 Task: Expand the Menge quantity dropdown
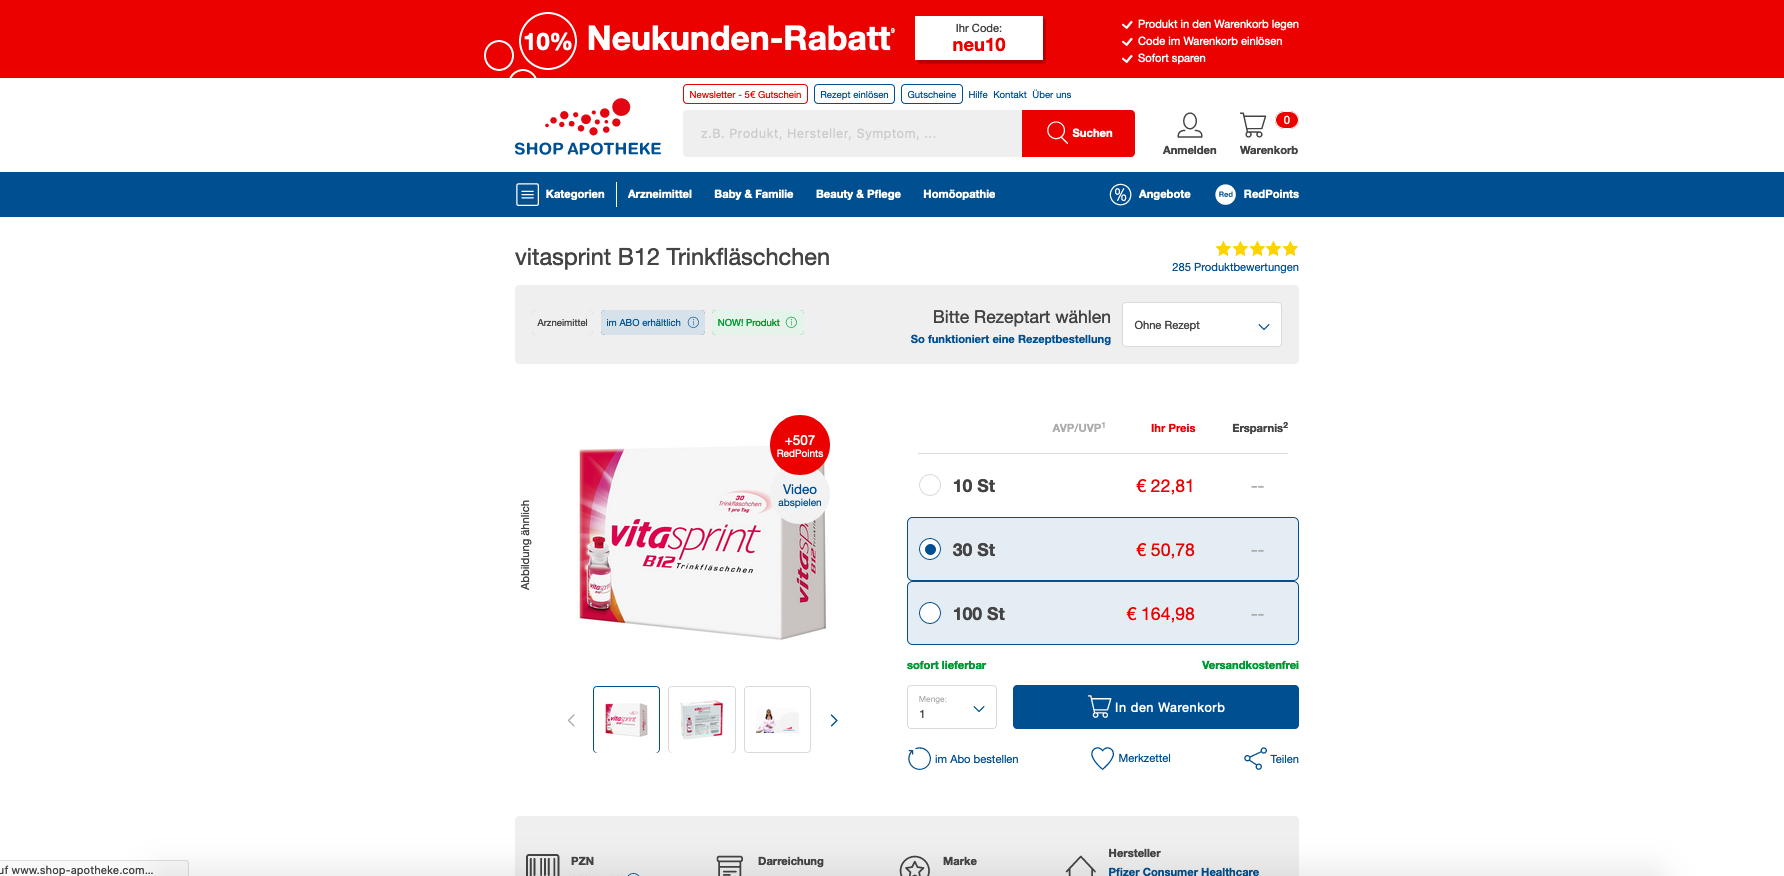pyautogui.click(x=951, y=707)
